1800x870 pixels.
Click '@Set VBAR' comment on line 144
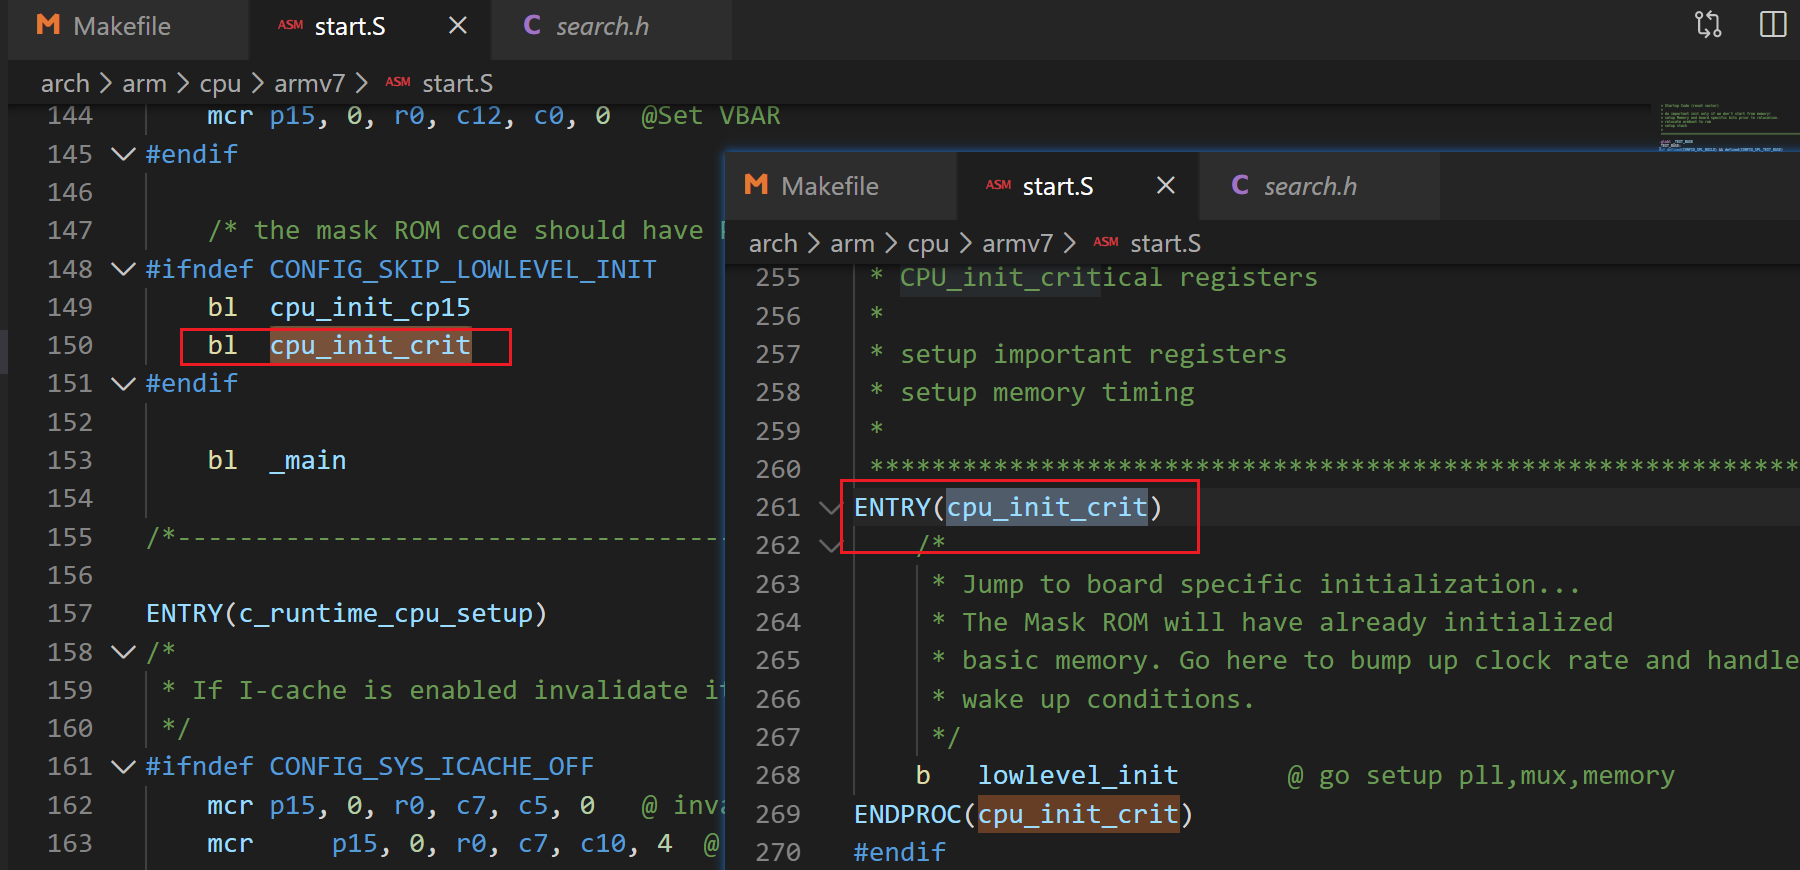[x=711, y=116]
